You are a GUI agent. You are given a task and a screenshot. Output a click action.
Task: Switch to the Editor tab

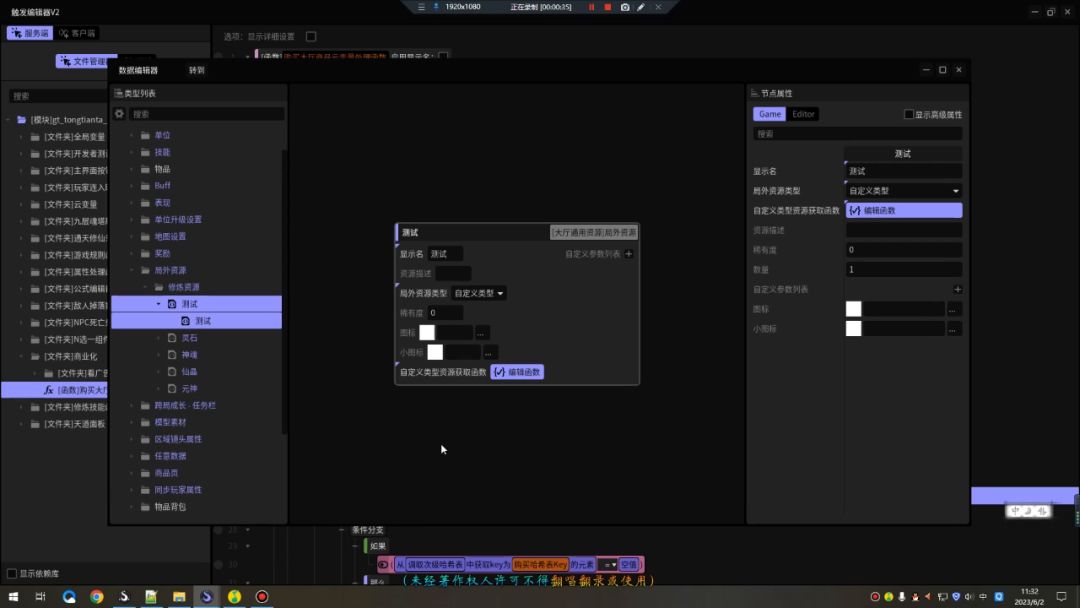[803, 114]
